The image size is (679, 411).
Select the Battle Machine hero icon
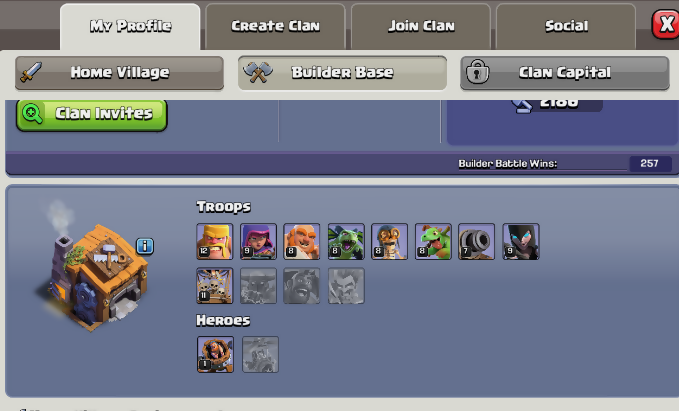tap(215, 354)
